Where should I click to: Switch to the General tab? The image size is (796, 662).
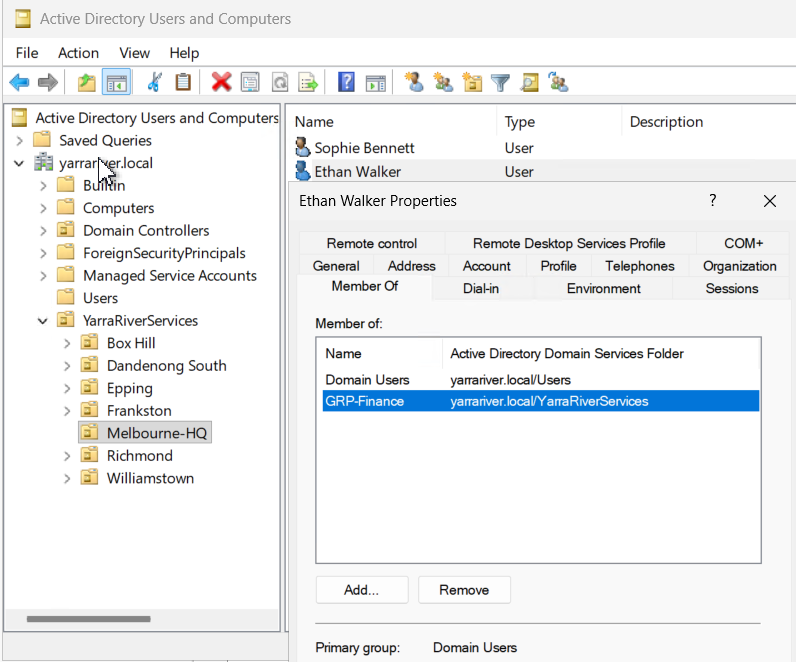[x=336, y=266]
